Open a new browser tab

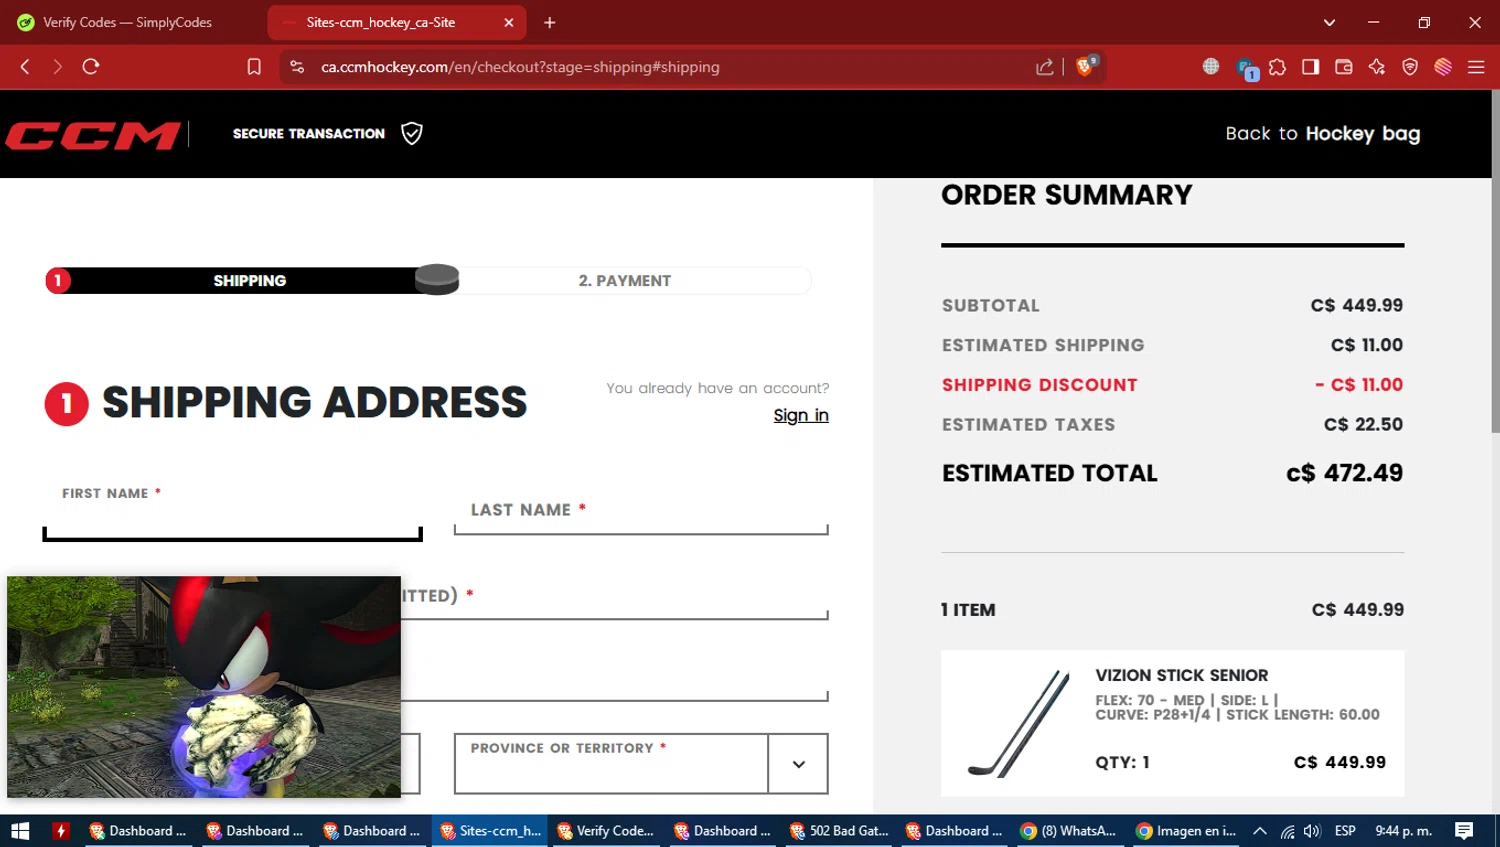(x=549, y=22)
